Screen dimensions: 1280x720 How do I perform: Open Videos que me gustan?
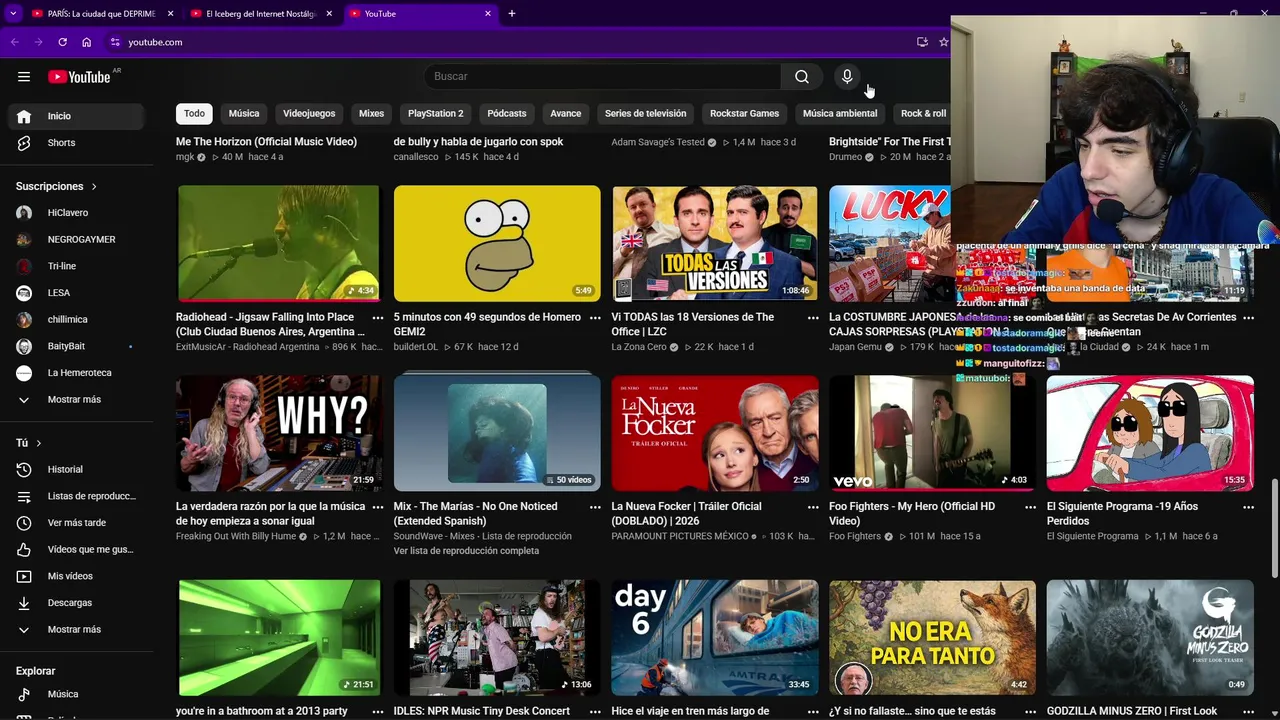coord(77,550)
